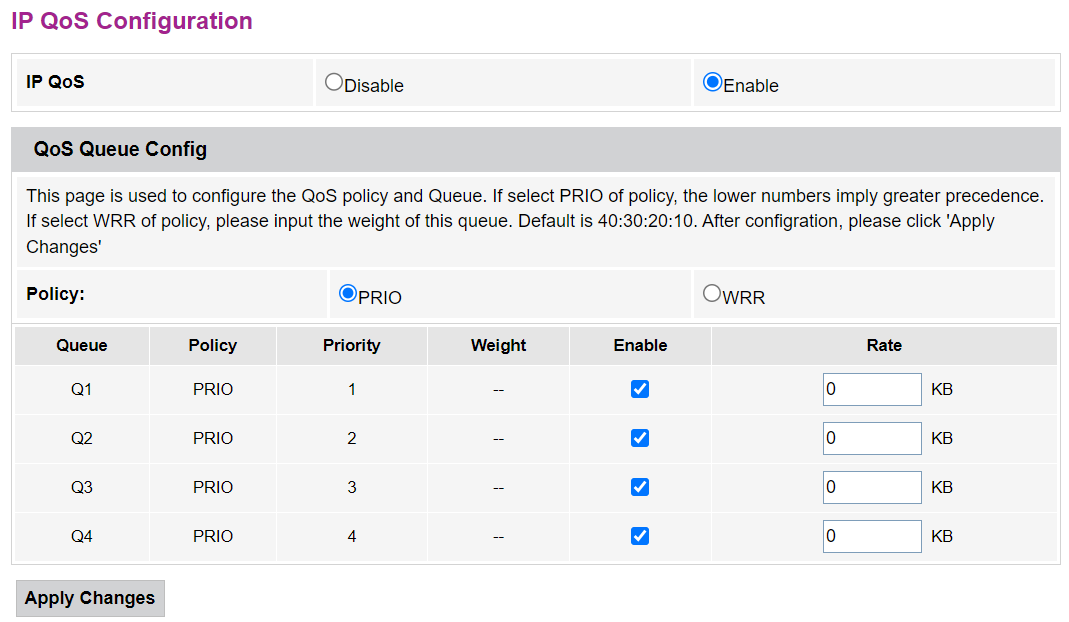Click the Q3 rate KB field
The image size is (1069, 622).
coord(871,487)
